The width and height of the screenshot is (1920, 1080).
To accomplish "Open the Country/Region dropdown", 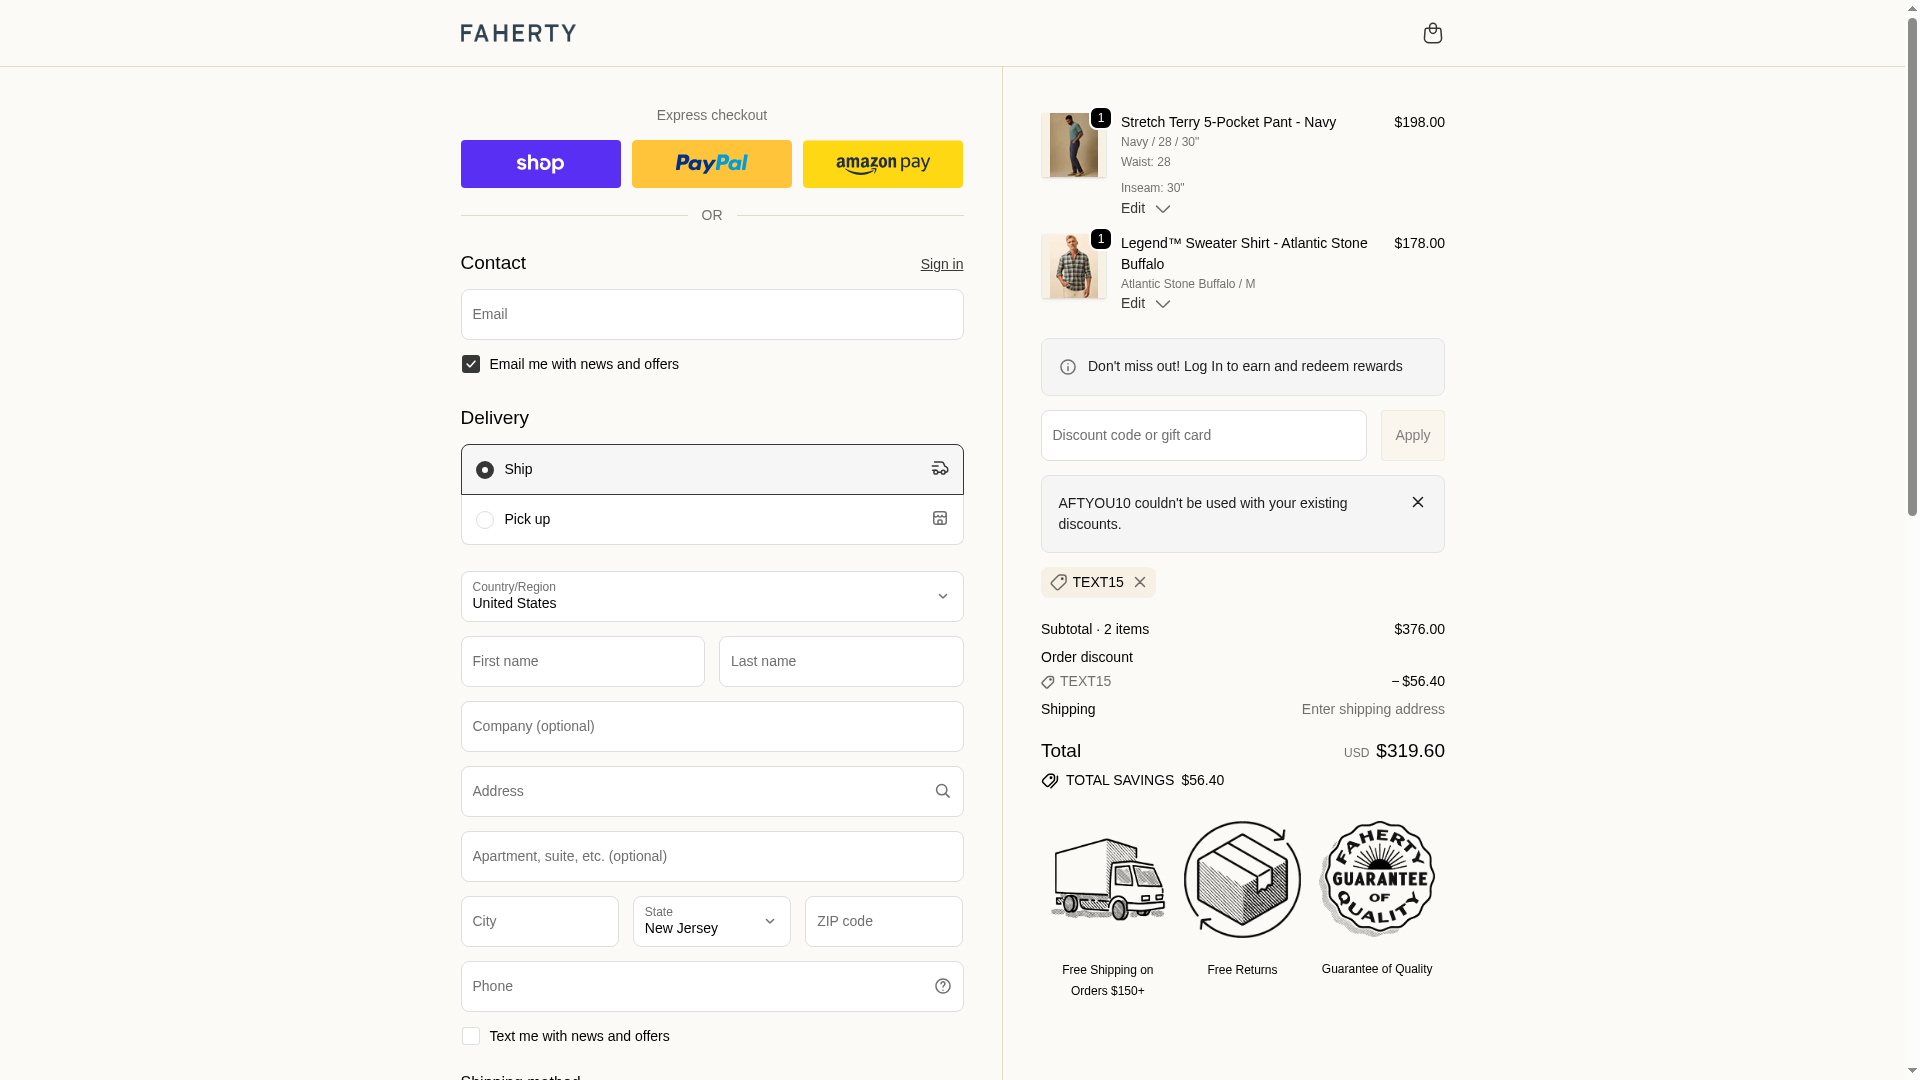I will point(711,596).
